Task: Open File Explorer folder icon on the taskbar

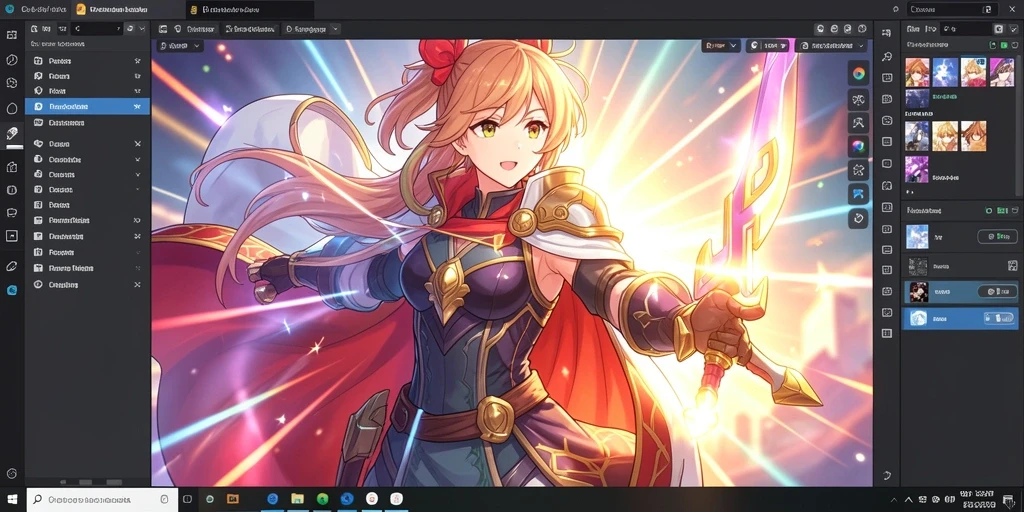Action: click(297, 499)
